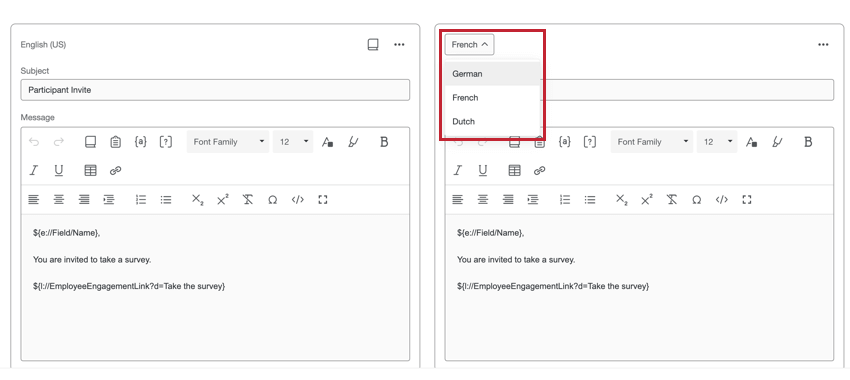
Task: Align text right in the English editor
Action: (84, 200)
